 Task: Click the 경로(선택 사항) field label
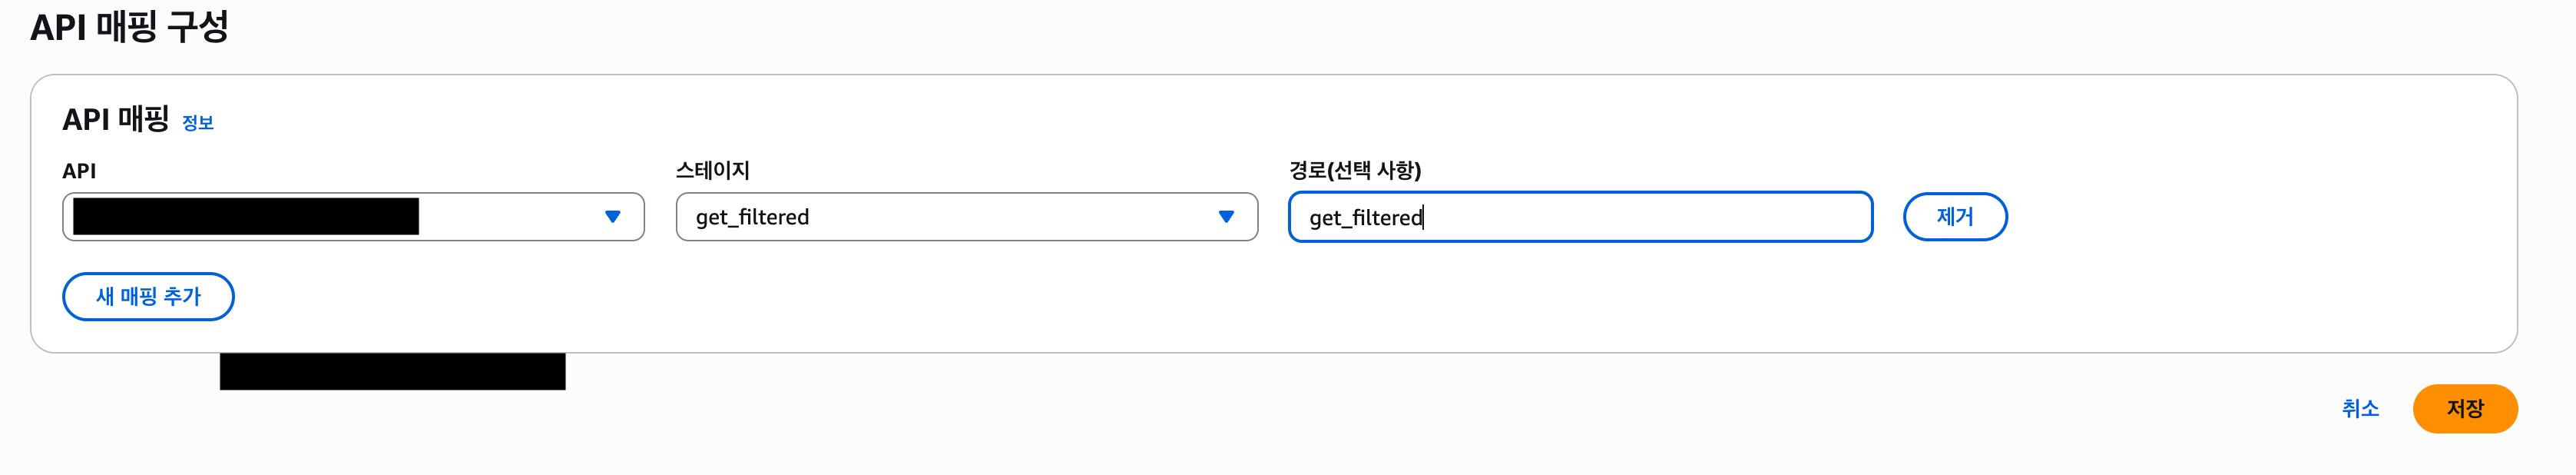[x=1354, y=171]
